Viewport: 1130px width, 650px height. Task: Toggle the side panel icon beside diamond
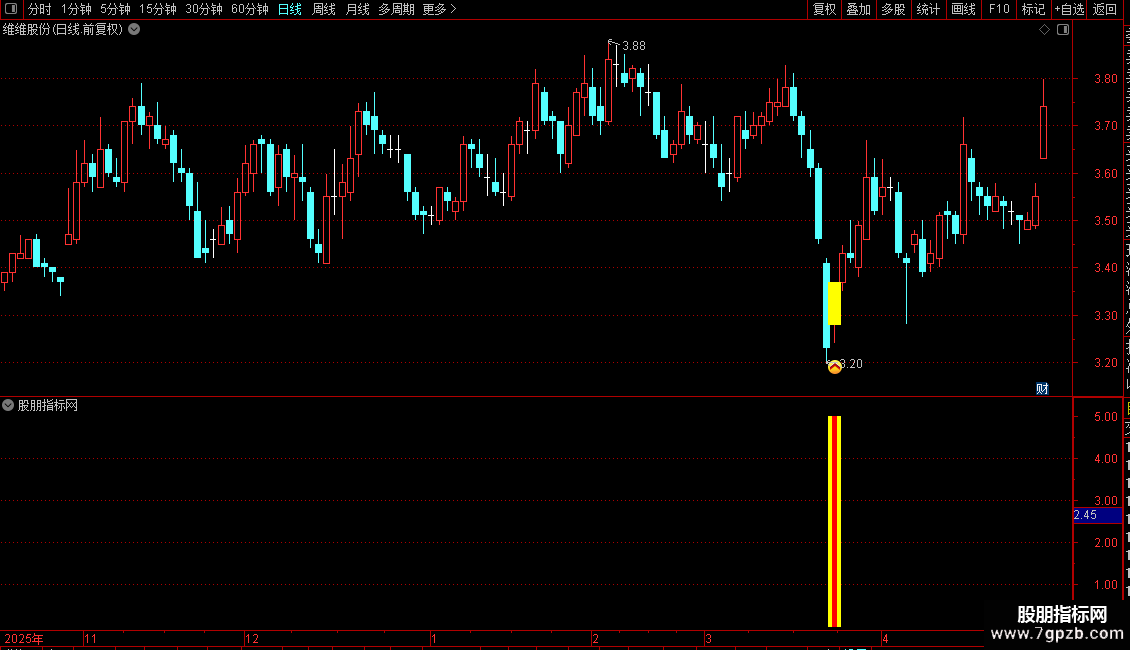click(1063, 30)
